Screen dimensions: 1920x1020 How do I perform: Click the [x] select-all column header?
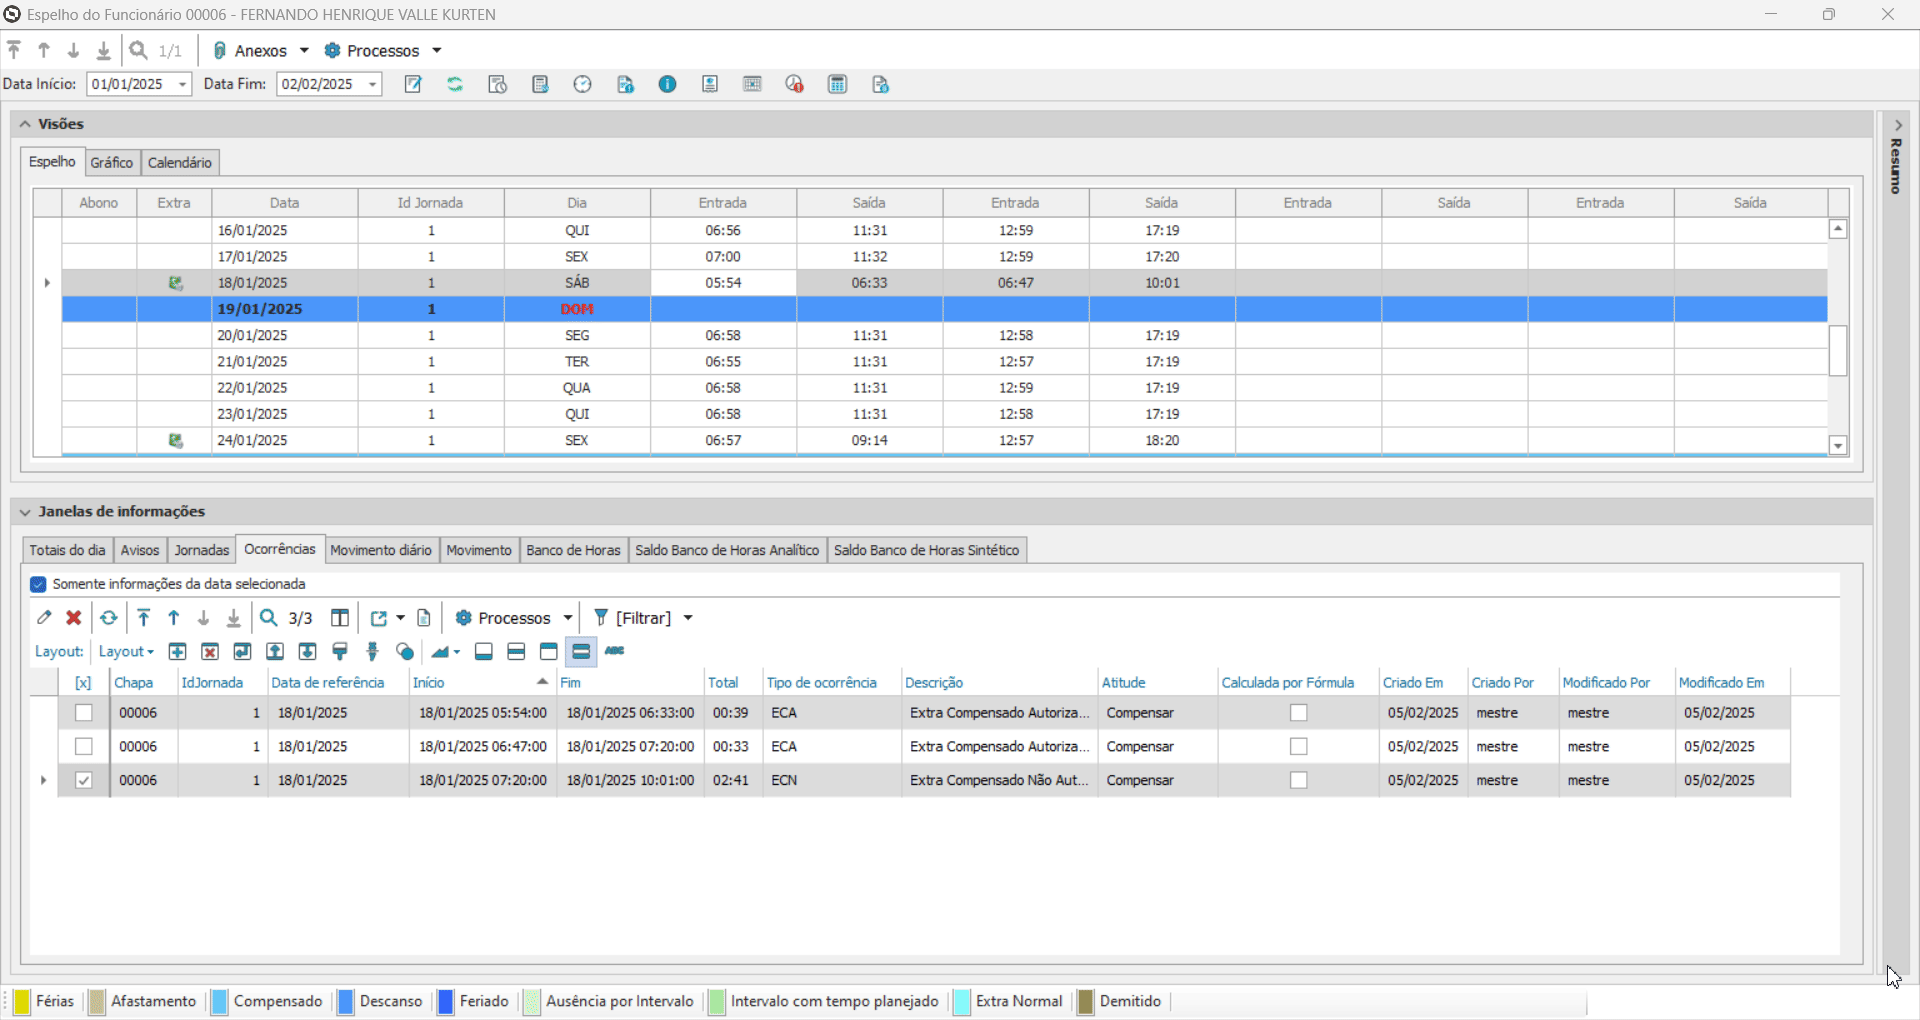click(83, 682)
